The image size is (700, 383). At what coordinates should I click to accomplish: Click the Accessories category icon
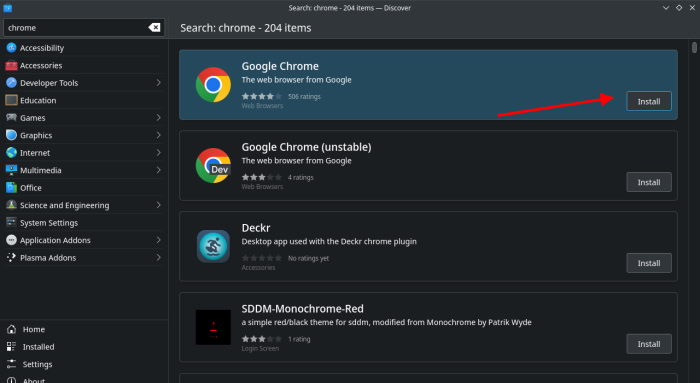12,66
